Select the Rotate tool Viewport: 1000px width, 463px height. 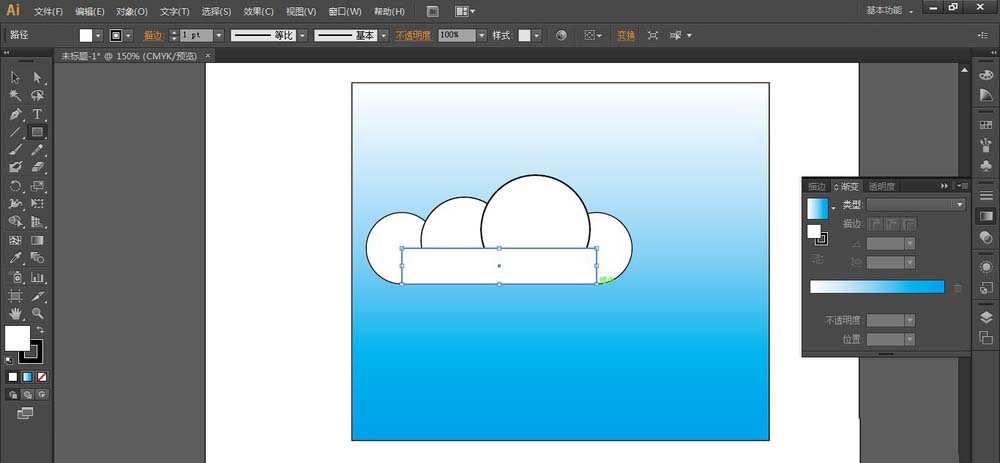tap(16, 186)
